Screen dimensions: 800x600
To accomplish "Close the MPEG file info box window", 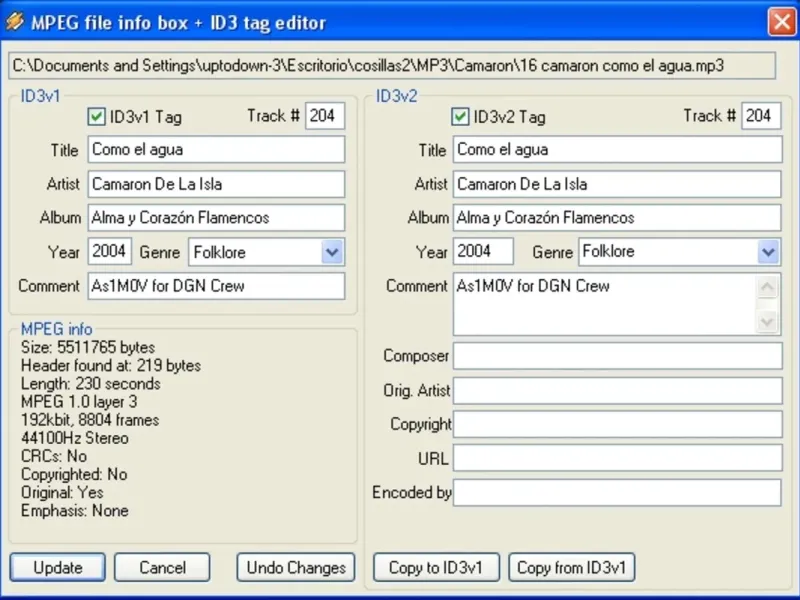I will click(782, 22).
